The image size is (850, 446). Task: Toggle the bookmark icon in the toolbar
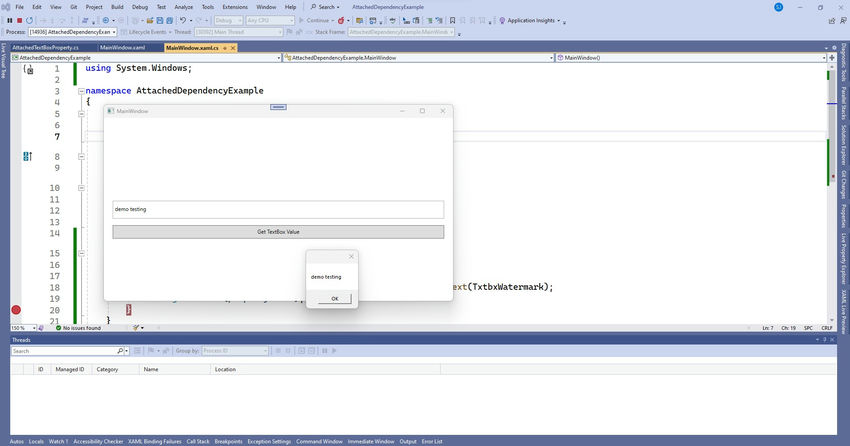pos(453,21)
